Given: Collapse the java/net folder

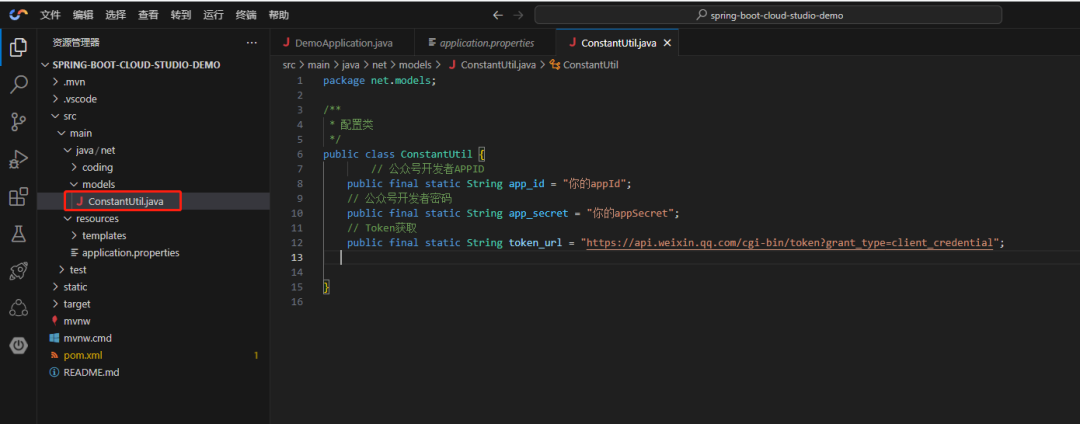Looking at the screenshot, I should point(153,150).
